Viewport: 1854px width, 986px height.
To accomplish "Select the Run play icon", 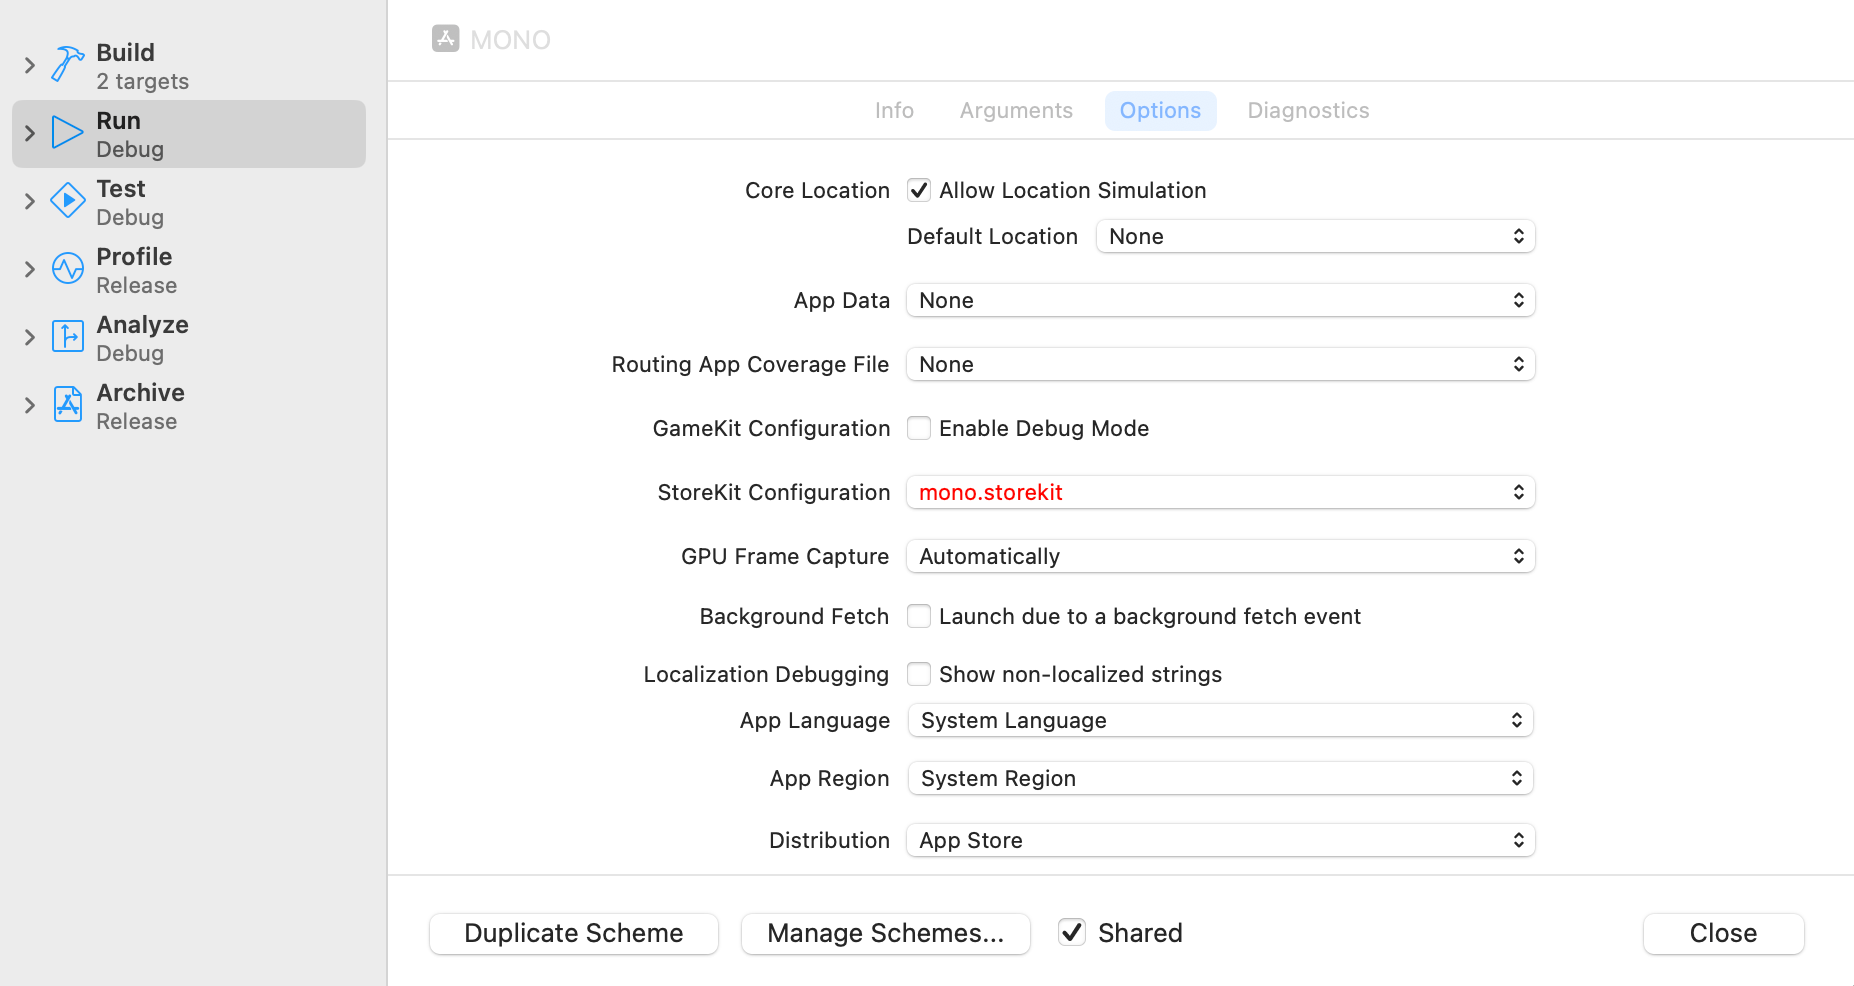I will (x=67, y=133).
